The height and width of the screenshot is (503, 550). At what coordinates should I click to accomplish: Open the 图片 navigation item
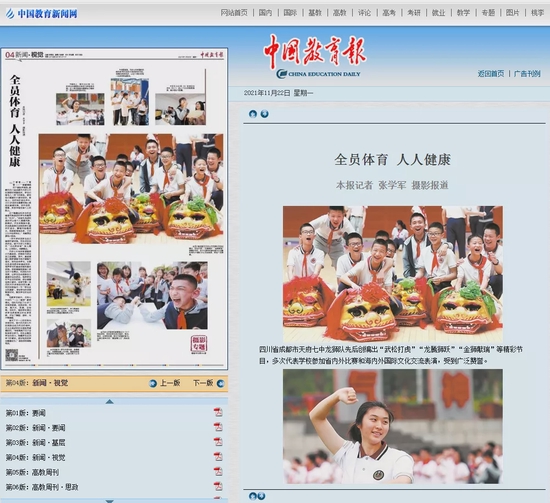(x=512, y=13)
